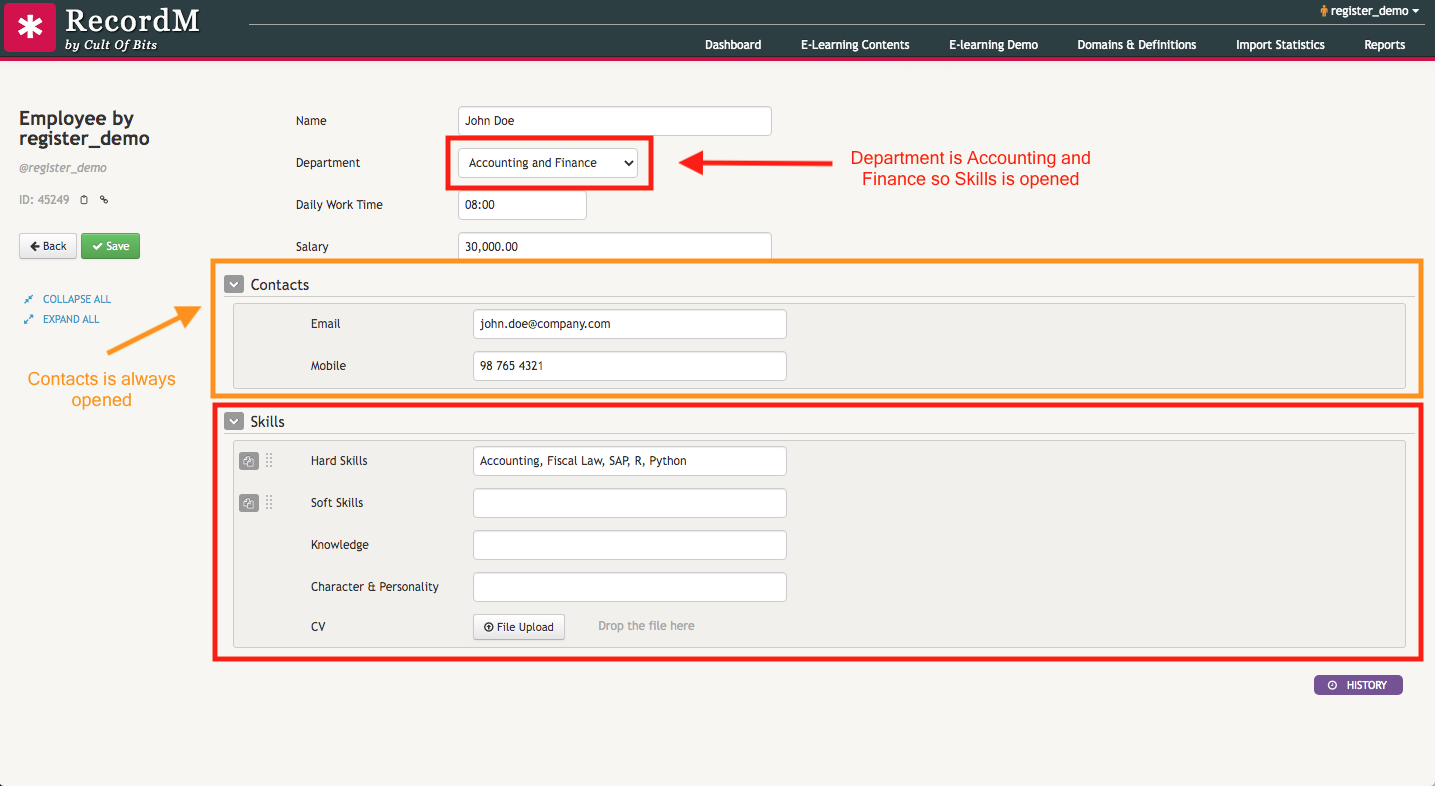Click the copy ID clipboard icon
This screenshot has height=786, width=1435.
coord(85,199)
